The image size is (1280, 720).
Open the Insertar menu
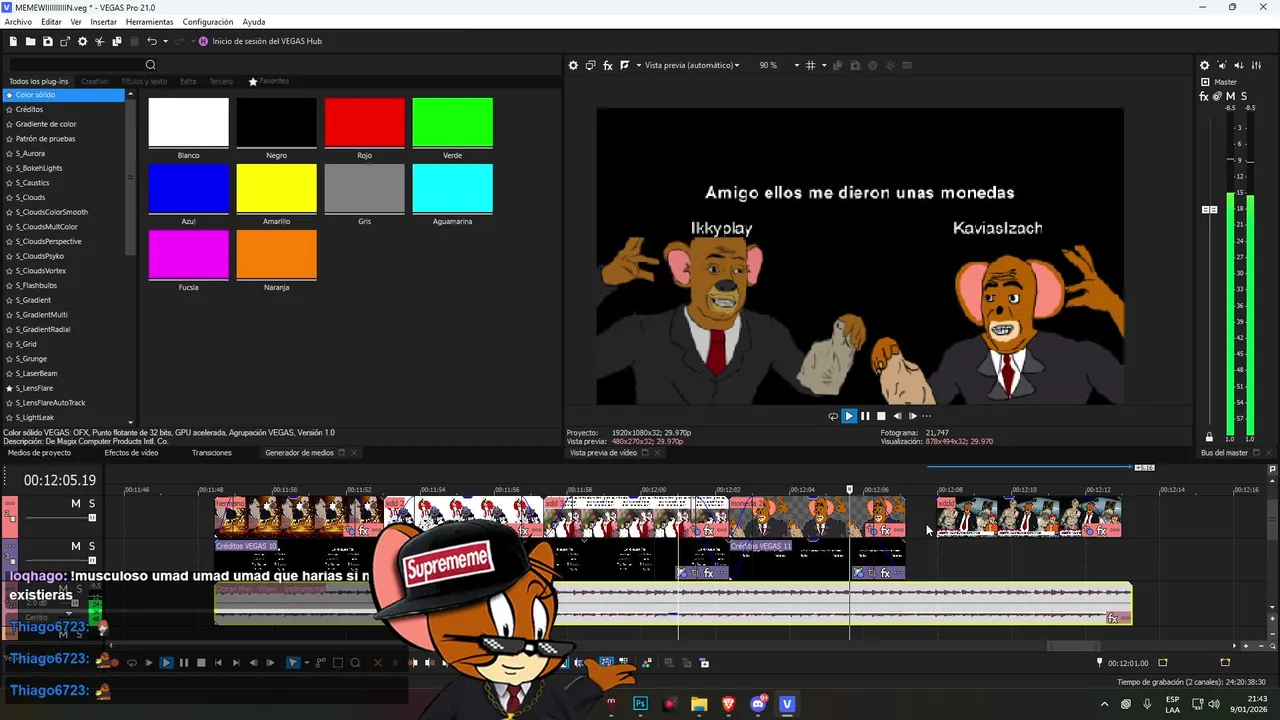point(103,22)
